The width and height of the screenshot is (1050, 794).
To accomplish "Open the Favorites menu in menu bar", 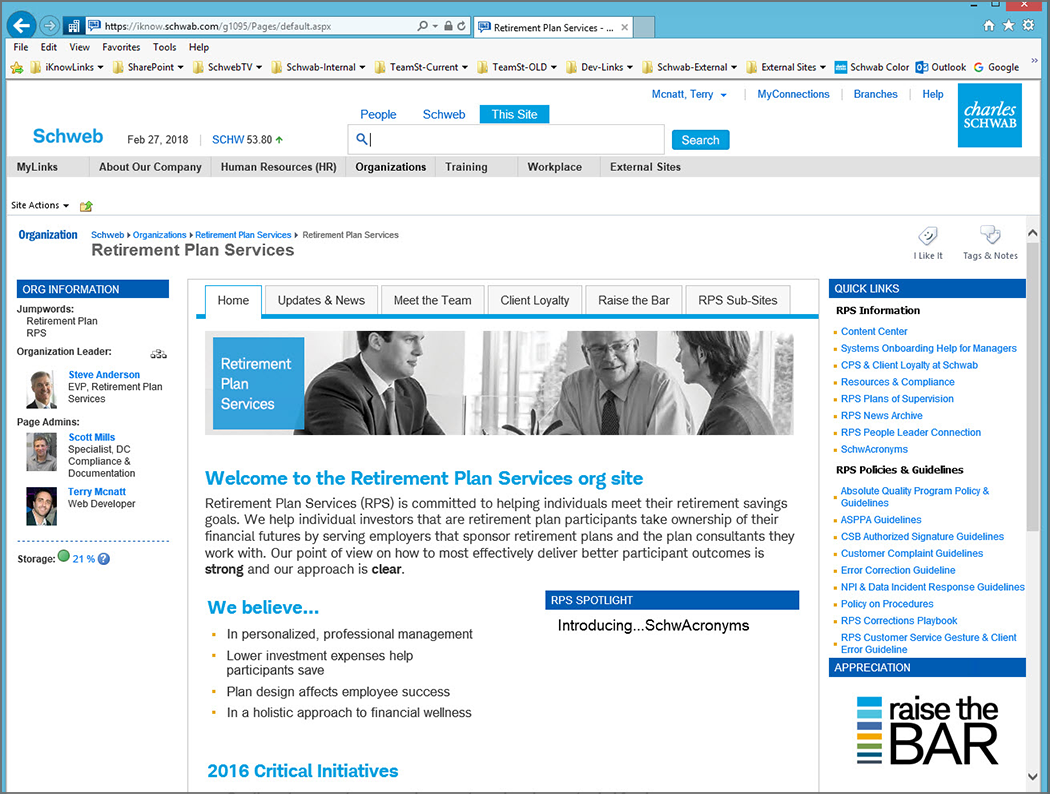I will 121,47.
